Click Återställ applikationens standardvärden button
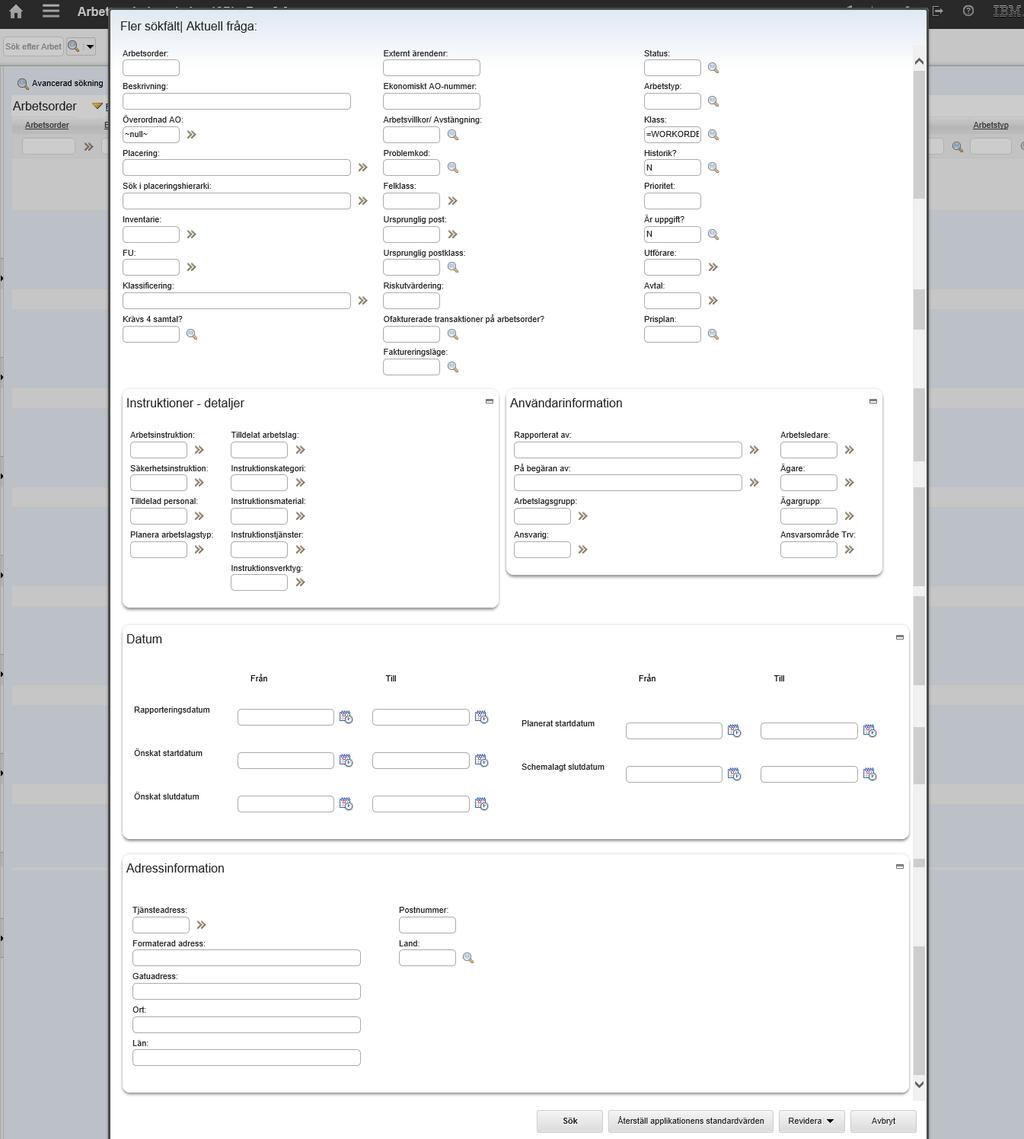Viewport: 1024px width, 1139px height. [x=691, y=1121]
